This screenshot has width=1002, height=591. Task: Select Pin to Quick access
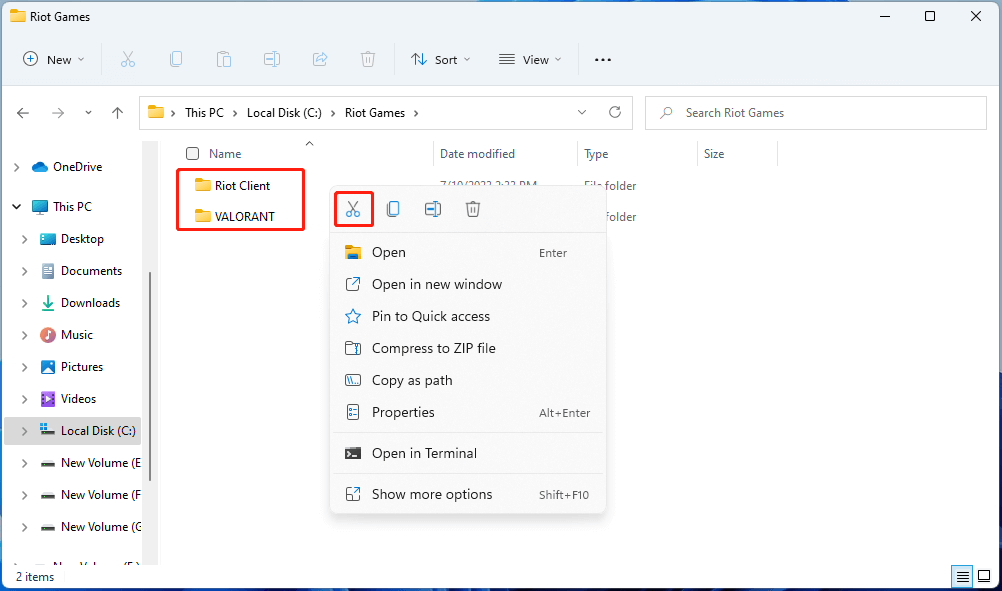(468, 316)
